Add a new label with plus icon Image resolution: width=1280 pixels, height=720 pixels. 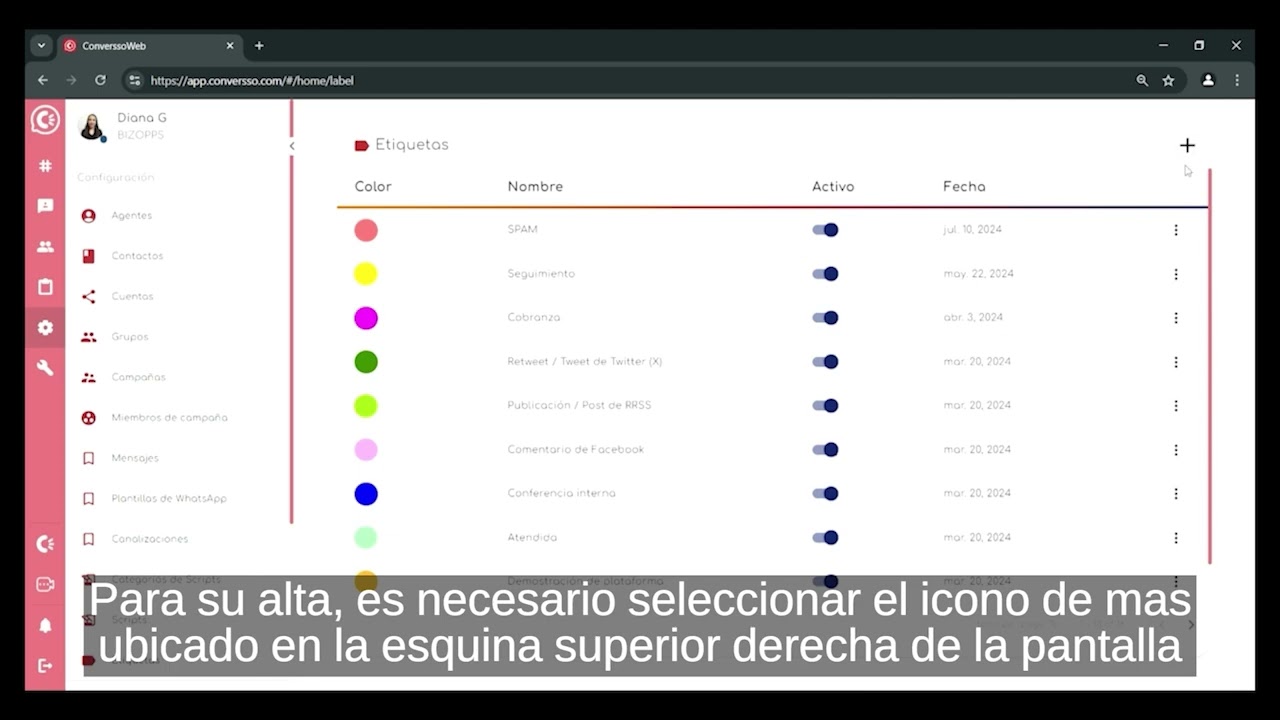click(1187, 145)
